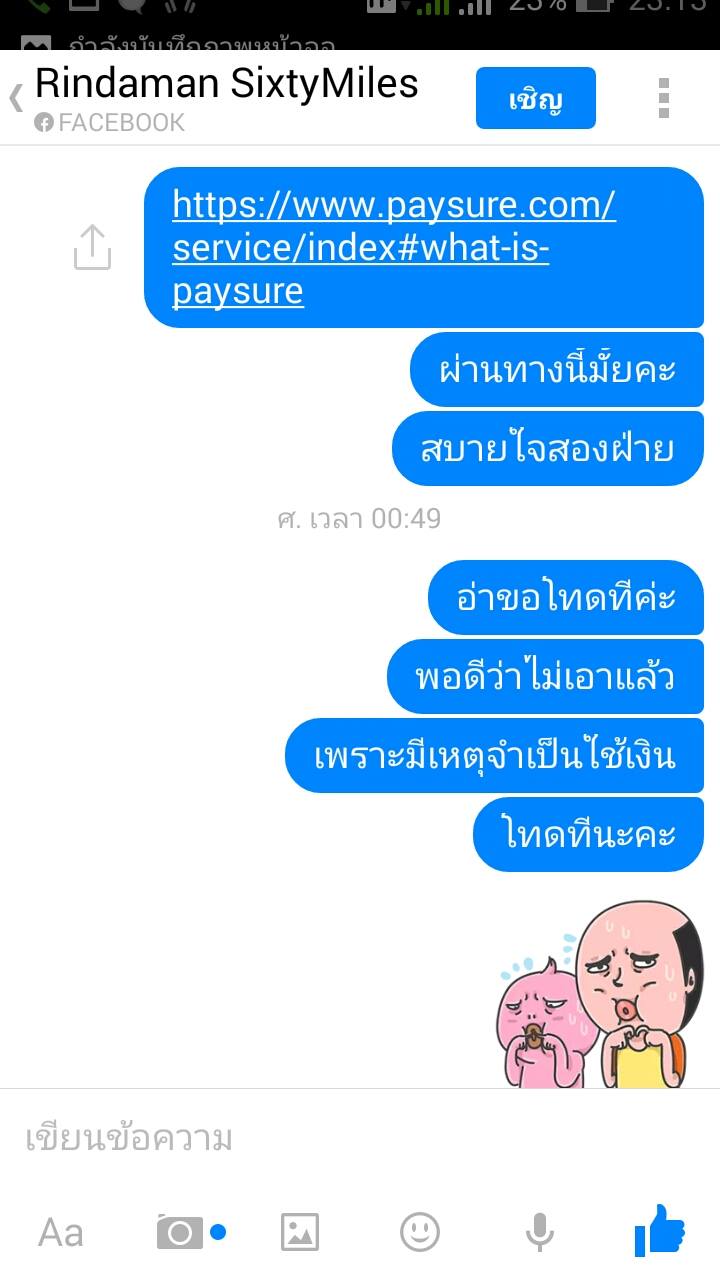The height and width of the screenshot is (1280, 720).
Task: Open the smiley emoji sticker picker
Action: coord(420,1232)
